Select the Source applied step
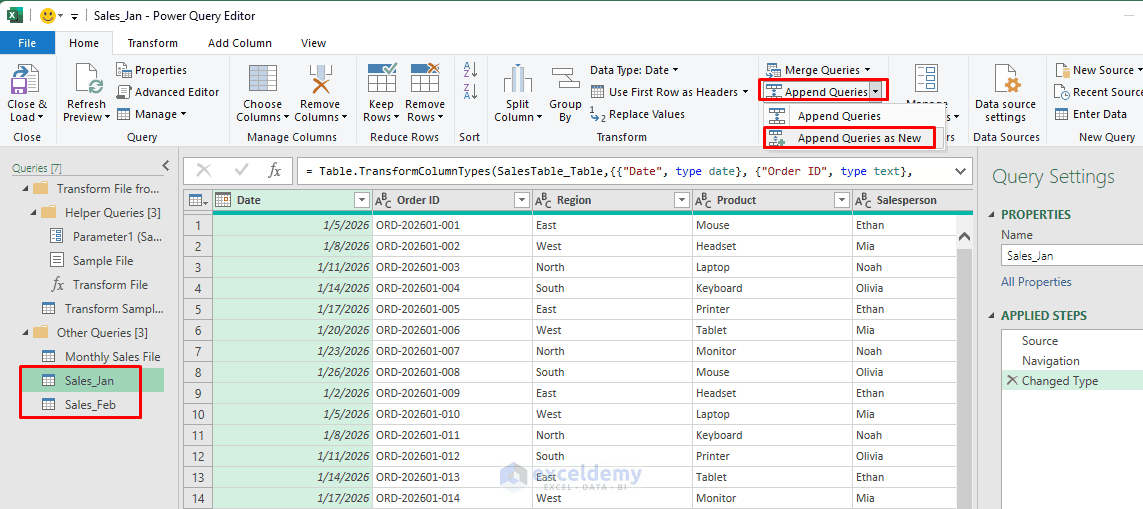The width and height of the screenshot is (1143, 509). pos(1039,341)
